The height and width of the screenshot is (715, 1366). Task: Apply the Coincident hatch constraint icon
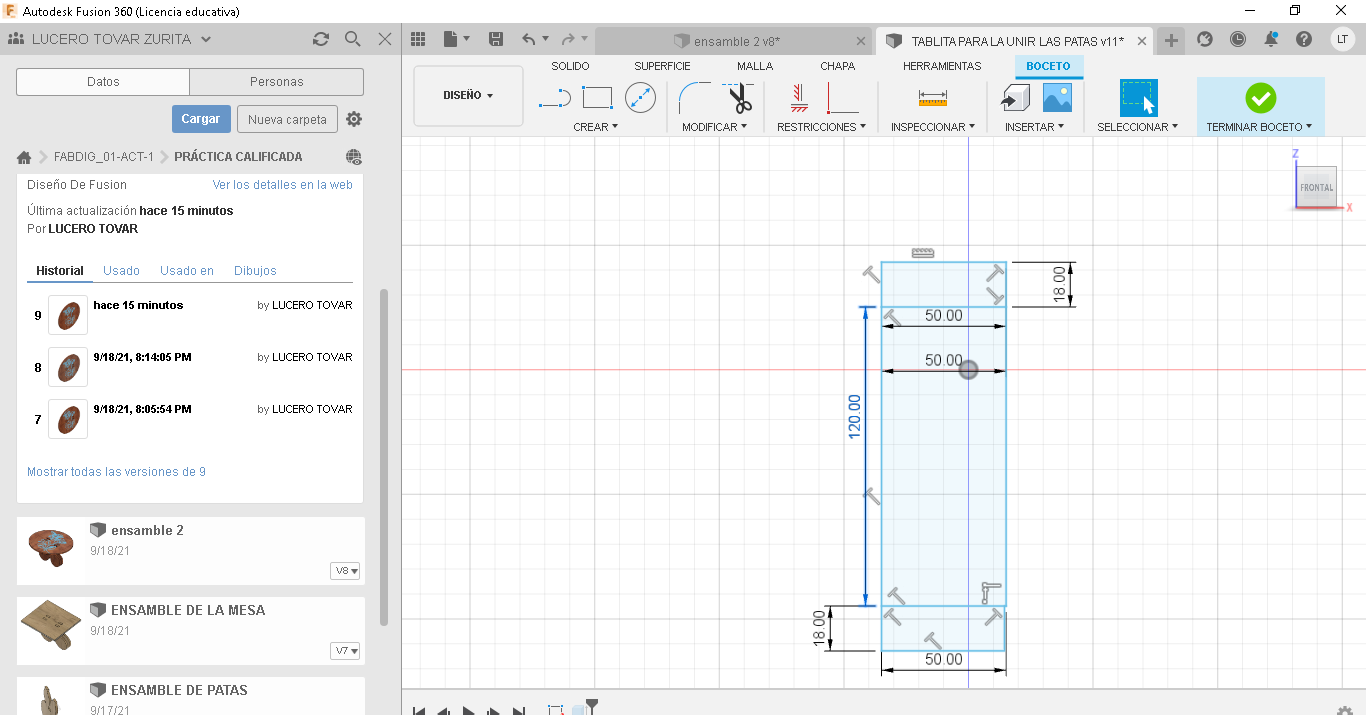click(798, 98)
